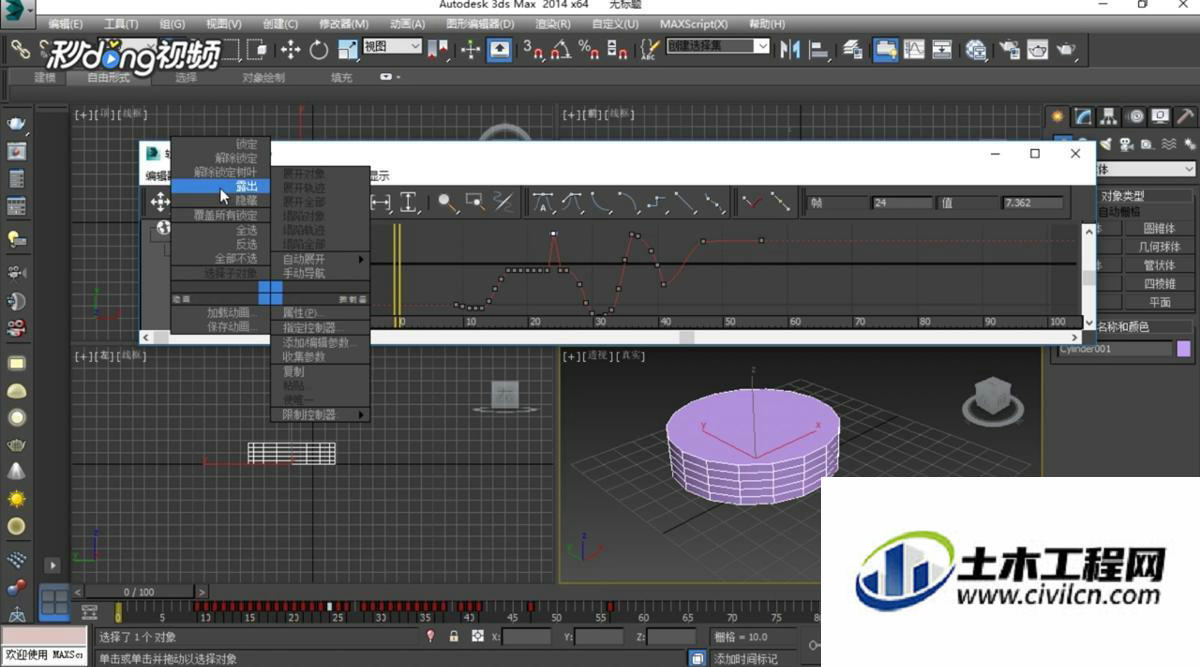1200x667 pixels.
Task: Click the Cylinder001 object name field
Action: click(1115, 349)
